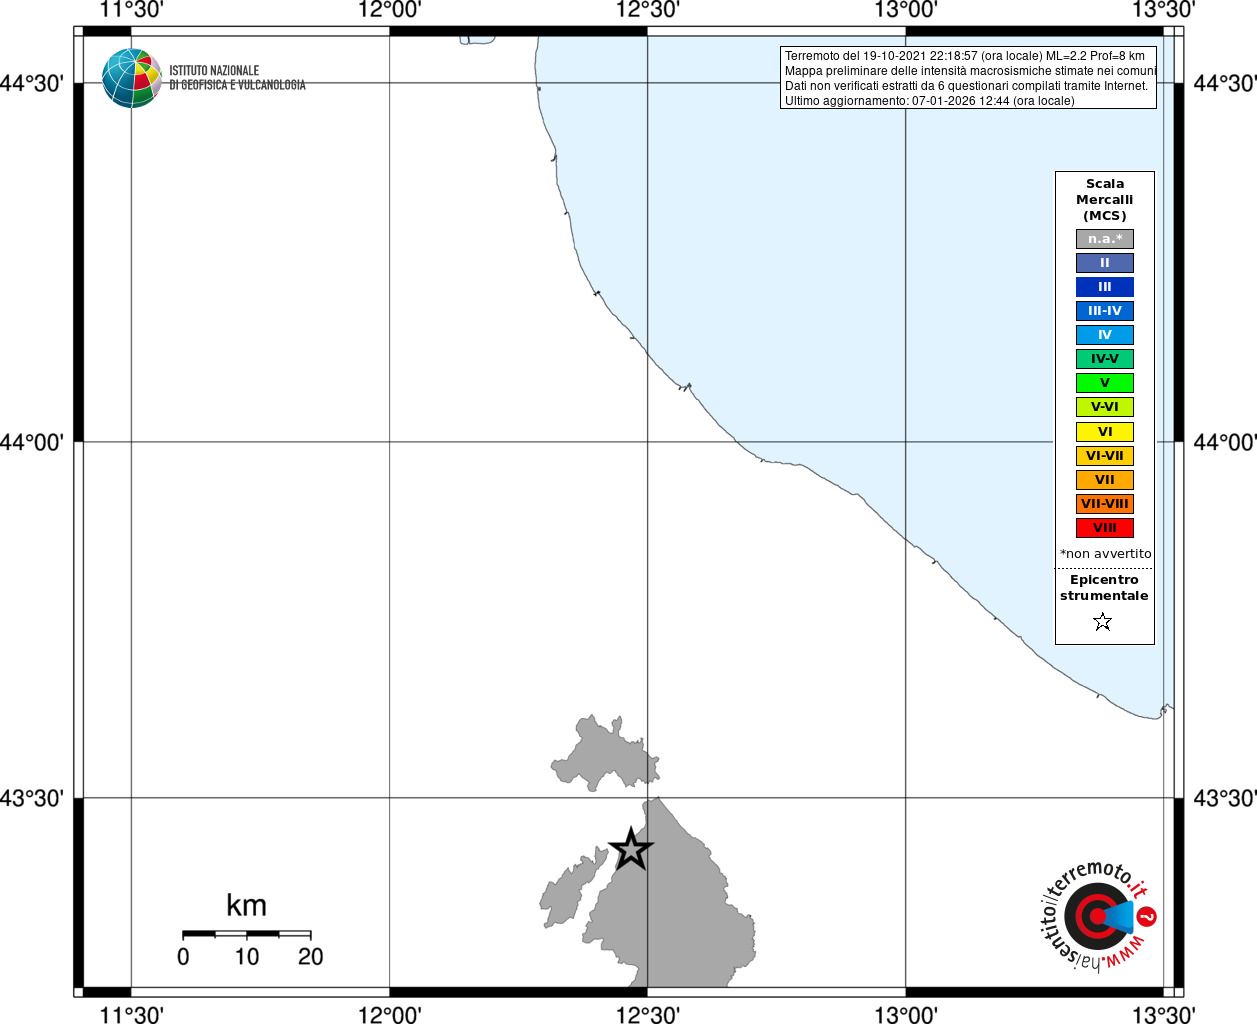
Task: Click the top axis label 12°30'
Action: coord(648,10)
